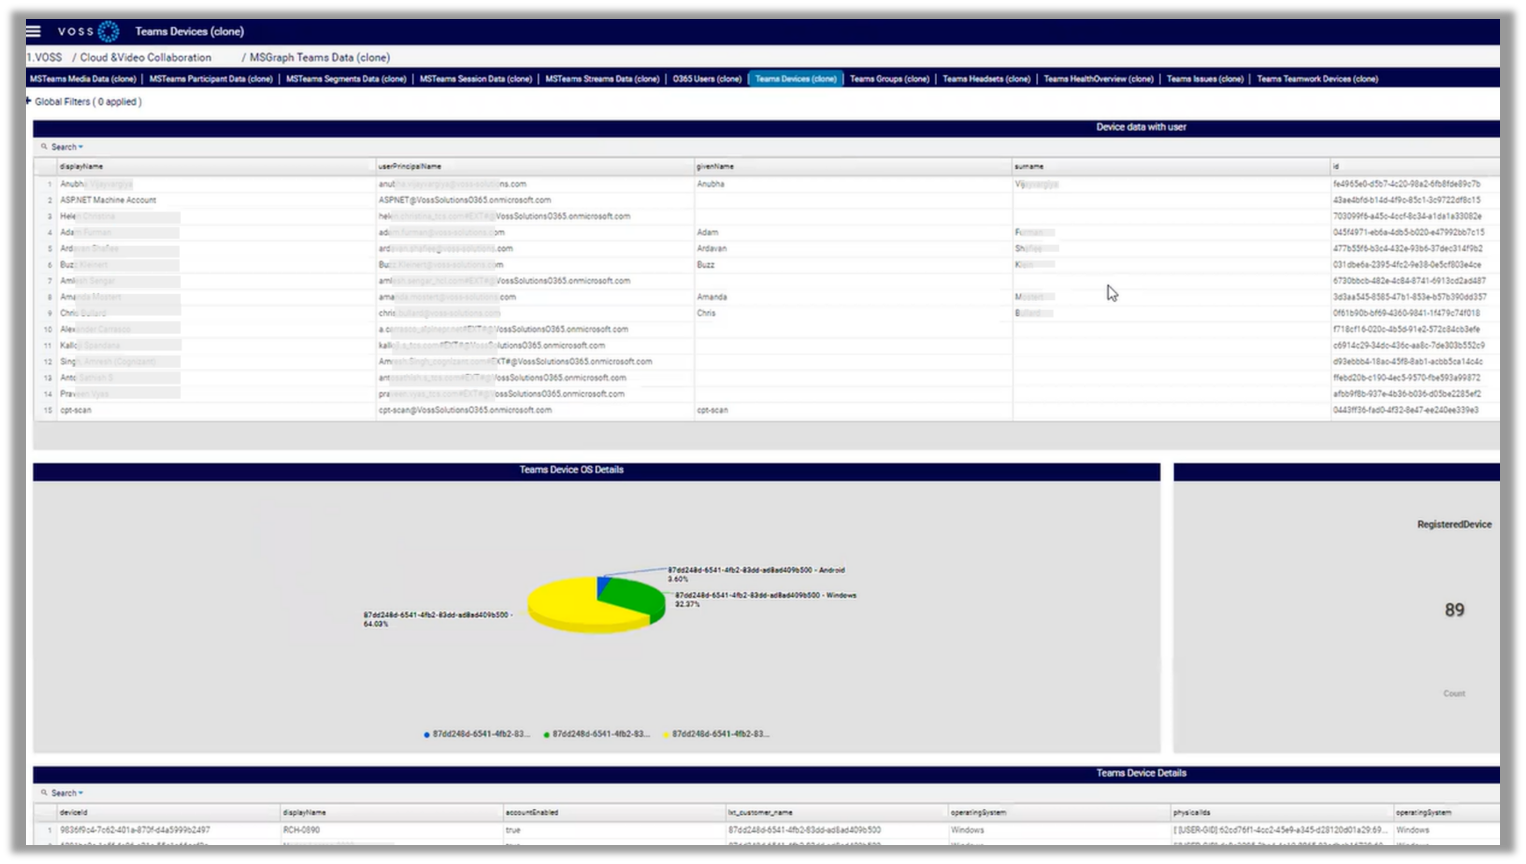This screenshot has width=1526, height=864.
Task: Open MSTeams Segments Data (clone) tab
Action: point(346,79)
